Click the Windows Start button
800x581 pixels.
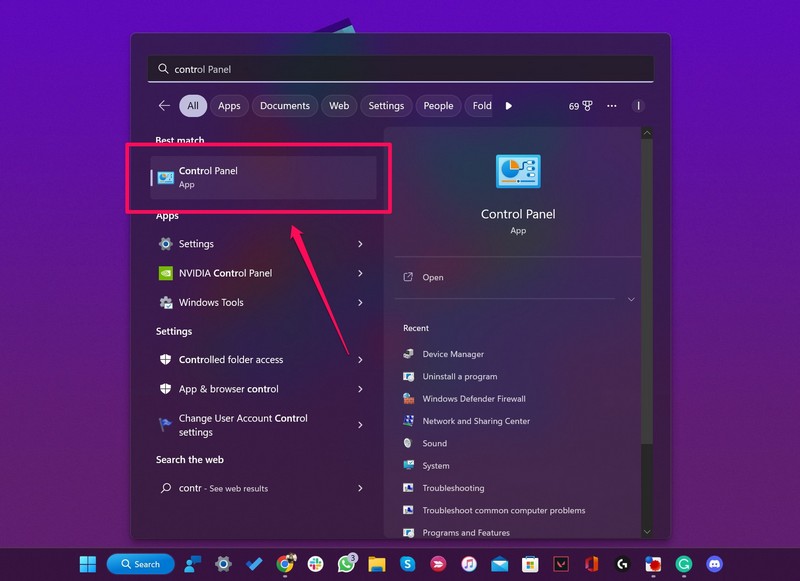[x=88, y=564]
